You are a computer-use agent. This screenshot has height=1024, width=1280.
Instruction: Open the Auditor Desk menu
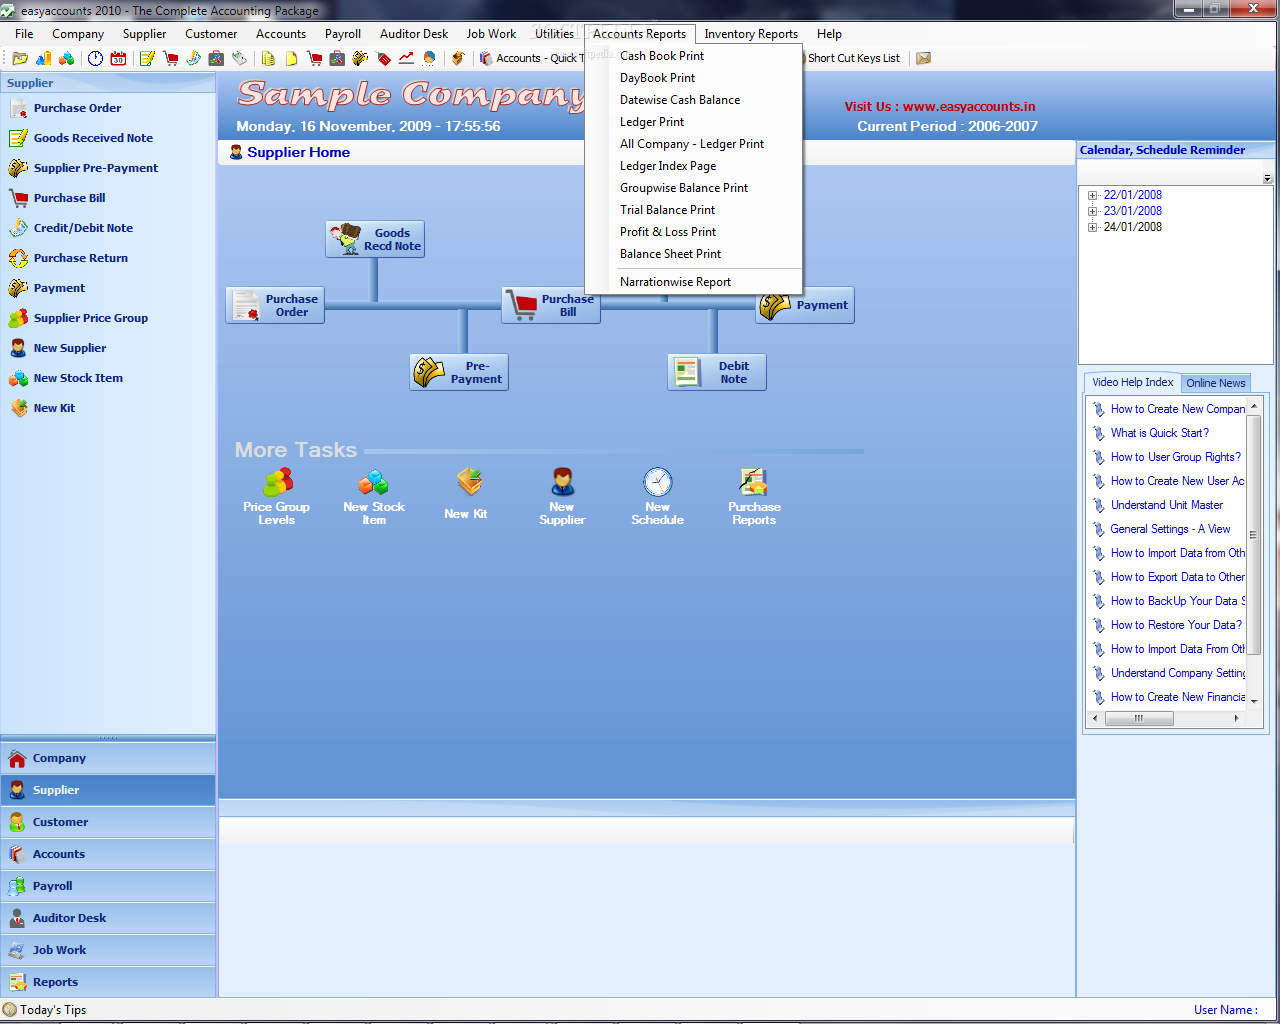tap(414, 34)
